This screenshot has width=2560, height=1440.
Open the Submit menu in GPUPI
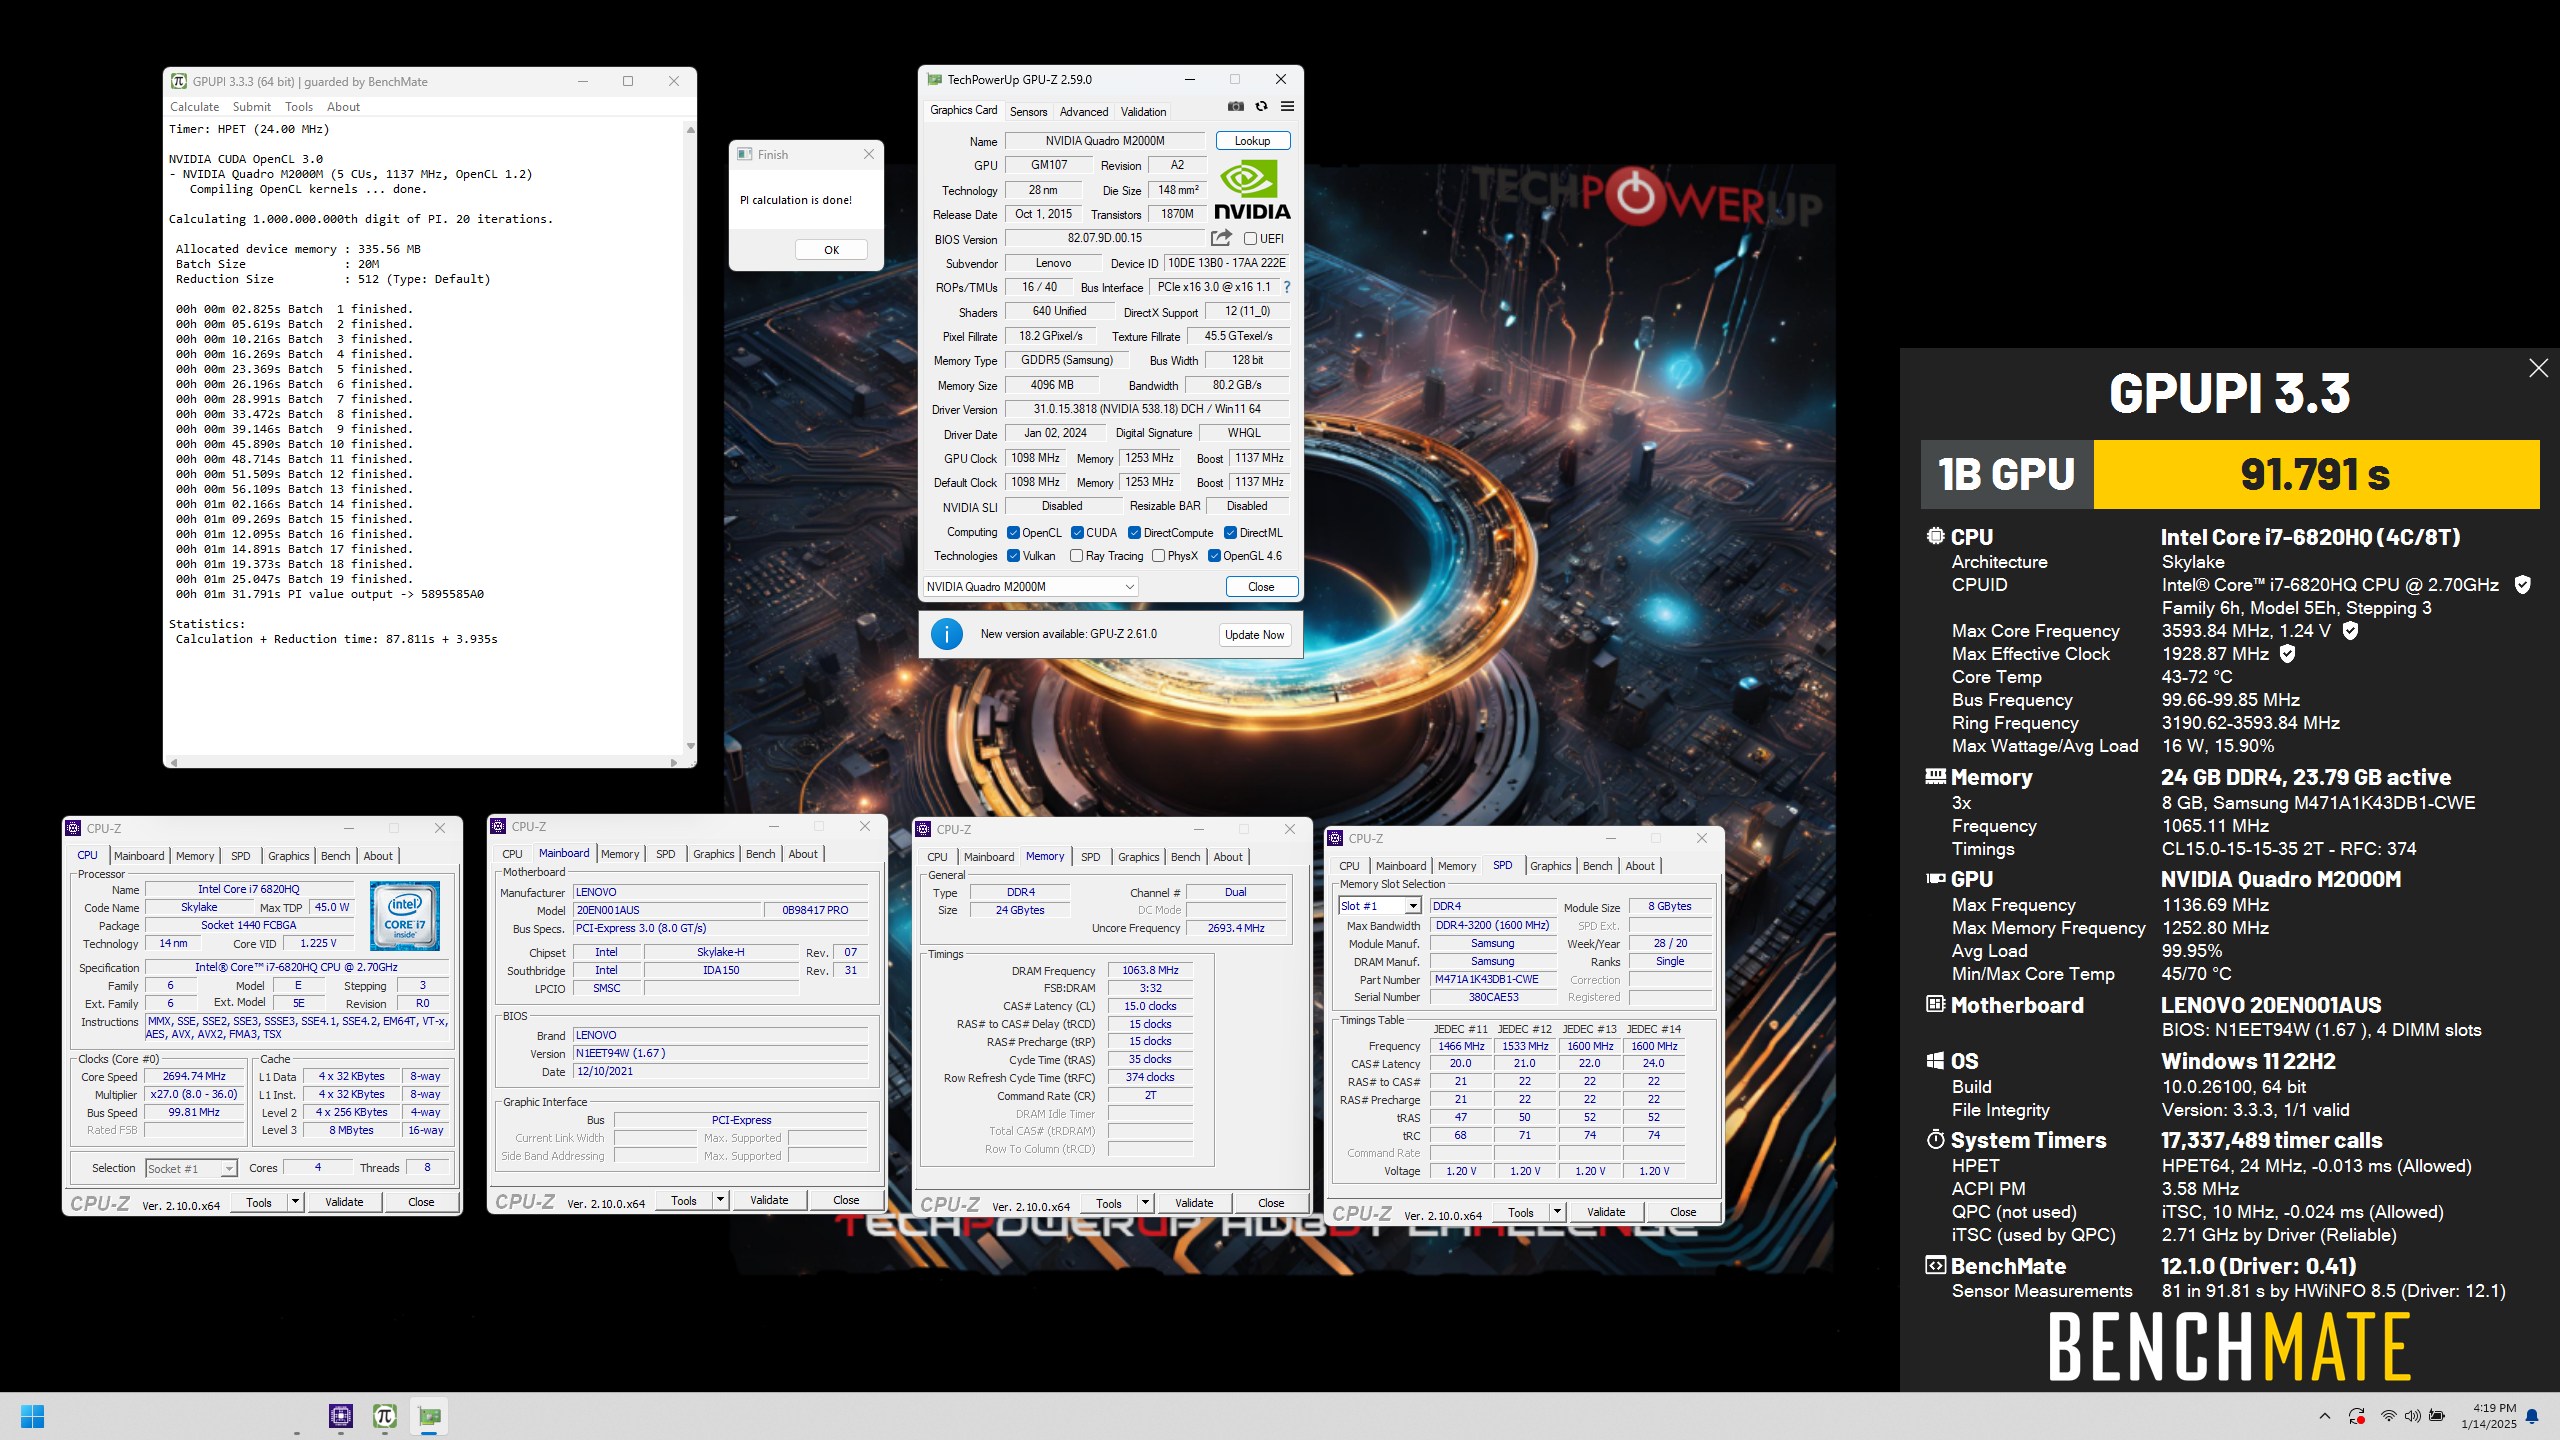point(252,107)
